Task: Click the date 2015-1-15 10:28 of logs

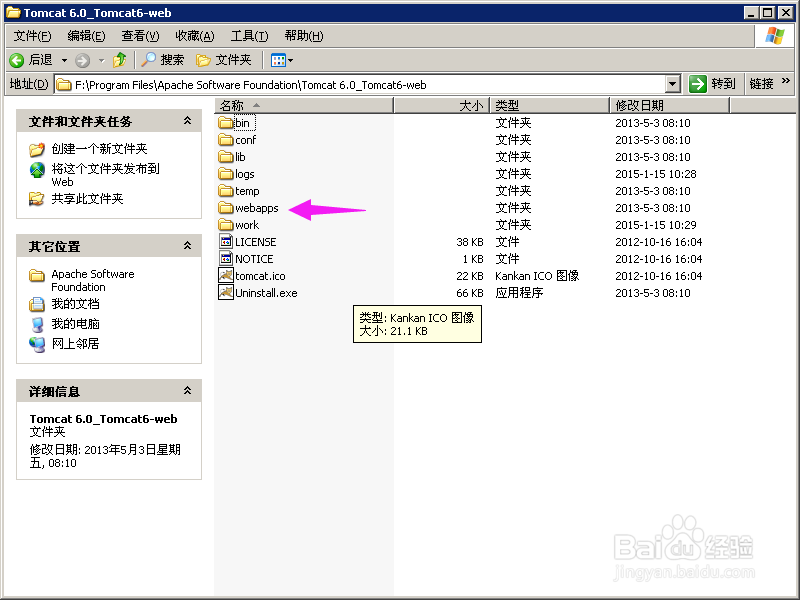Action: [656, 174]
